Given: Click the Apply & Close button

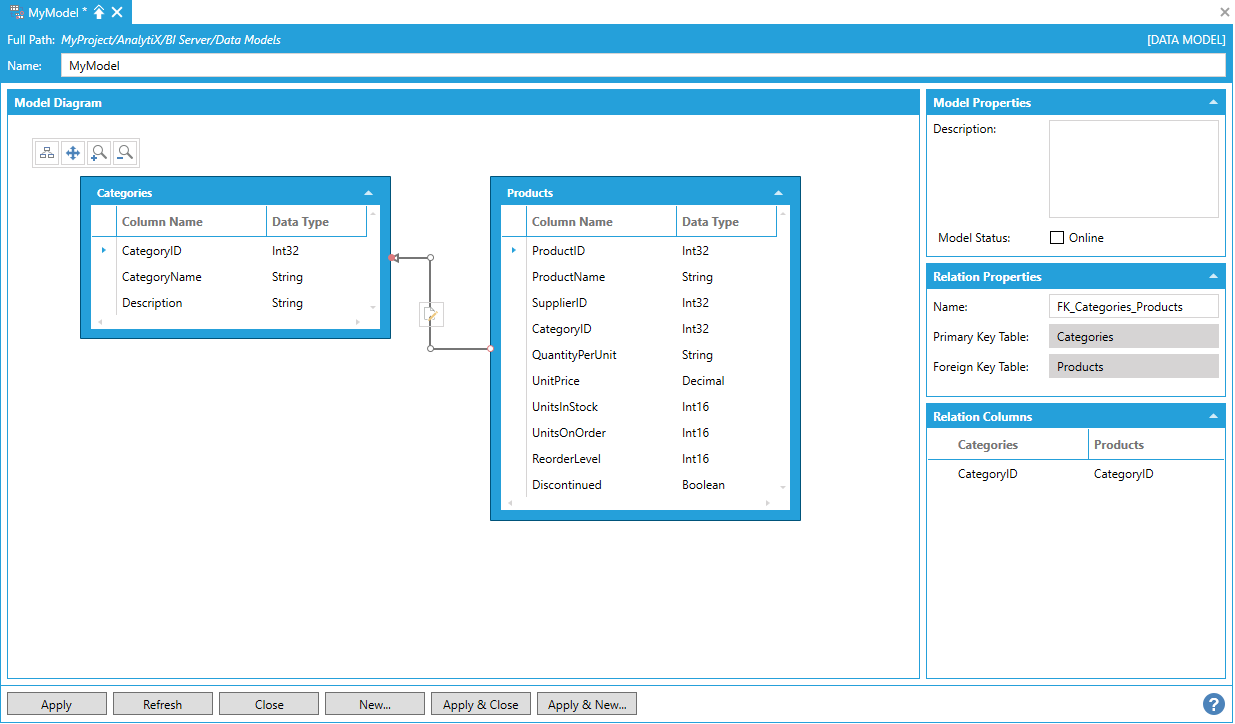Looking at the screenshot, I should [x=481, y=705].
